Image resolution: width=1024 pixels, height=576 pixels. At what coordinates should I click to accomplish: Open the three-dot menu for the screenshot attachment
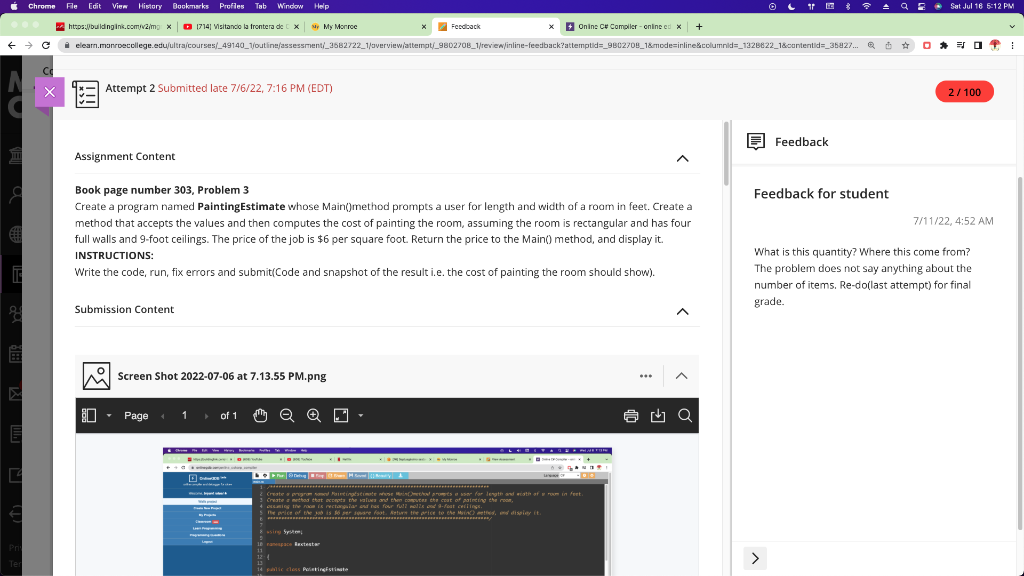coord(646,376)
